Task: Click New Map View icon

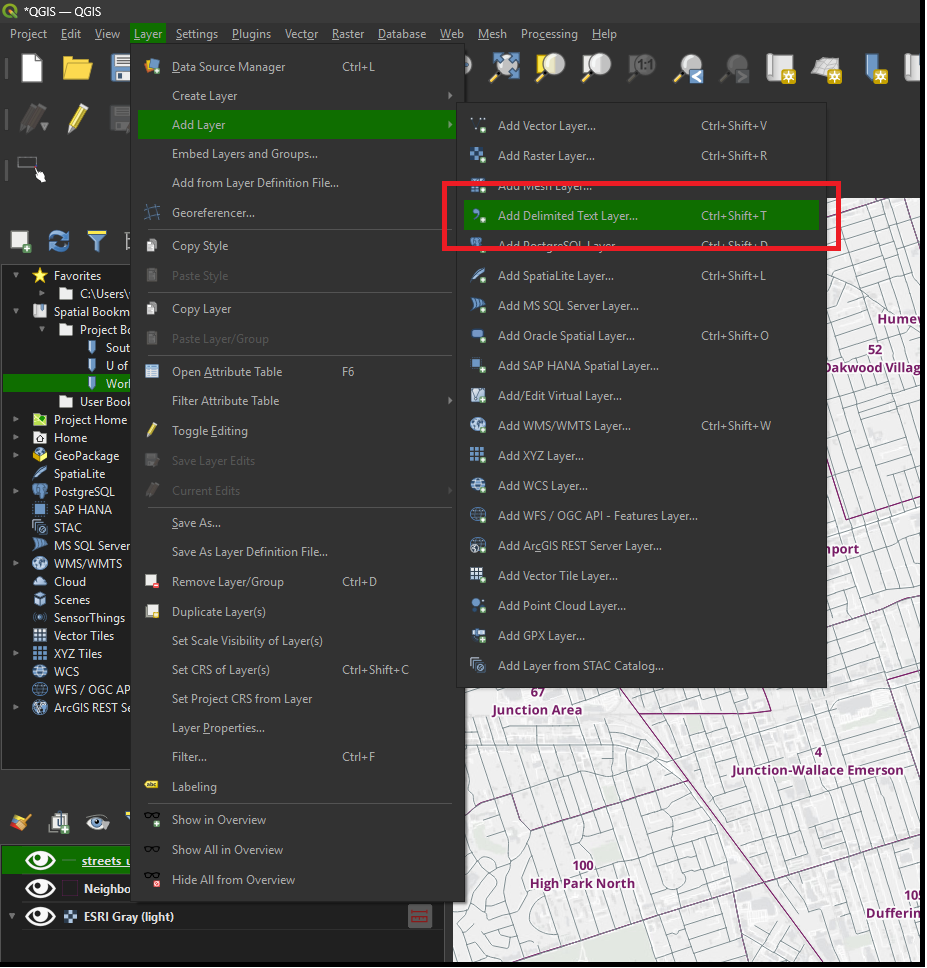Action: (780, 68)
